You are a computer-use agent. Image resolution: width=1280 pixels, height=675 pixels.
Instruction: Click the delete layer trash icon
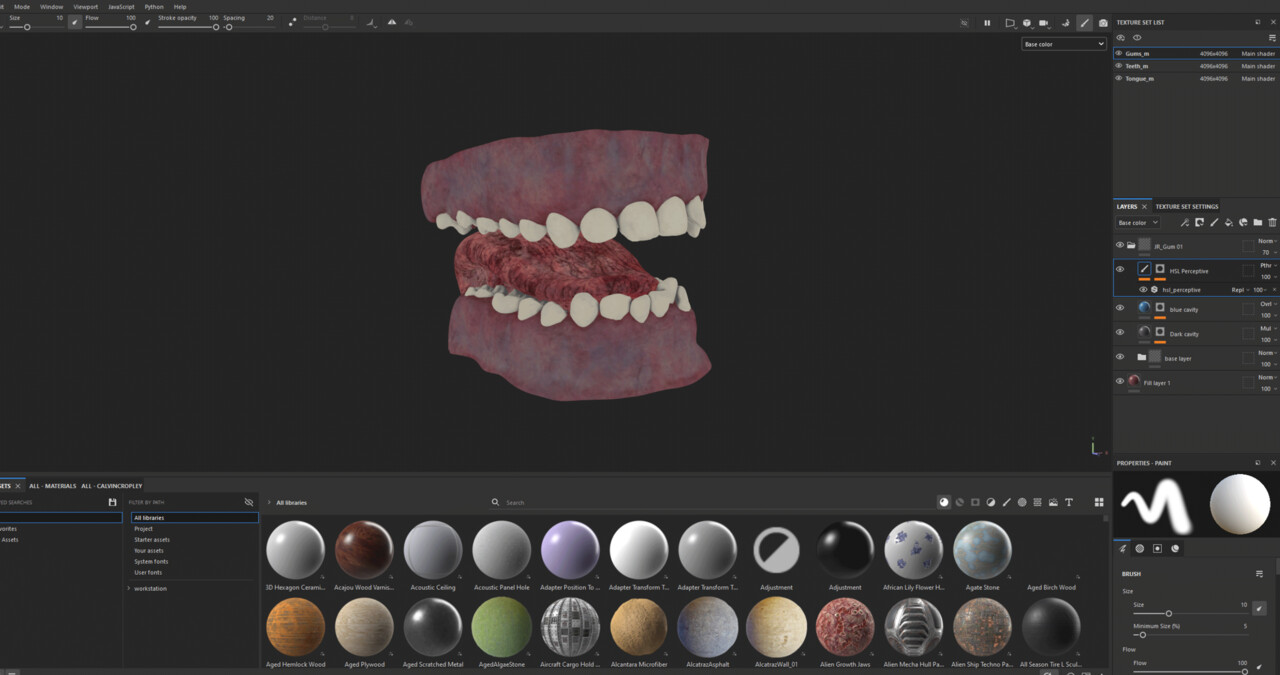(x=1272, y=223)
